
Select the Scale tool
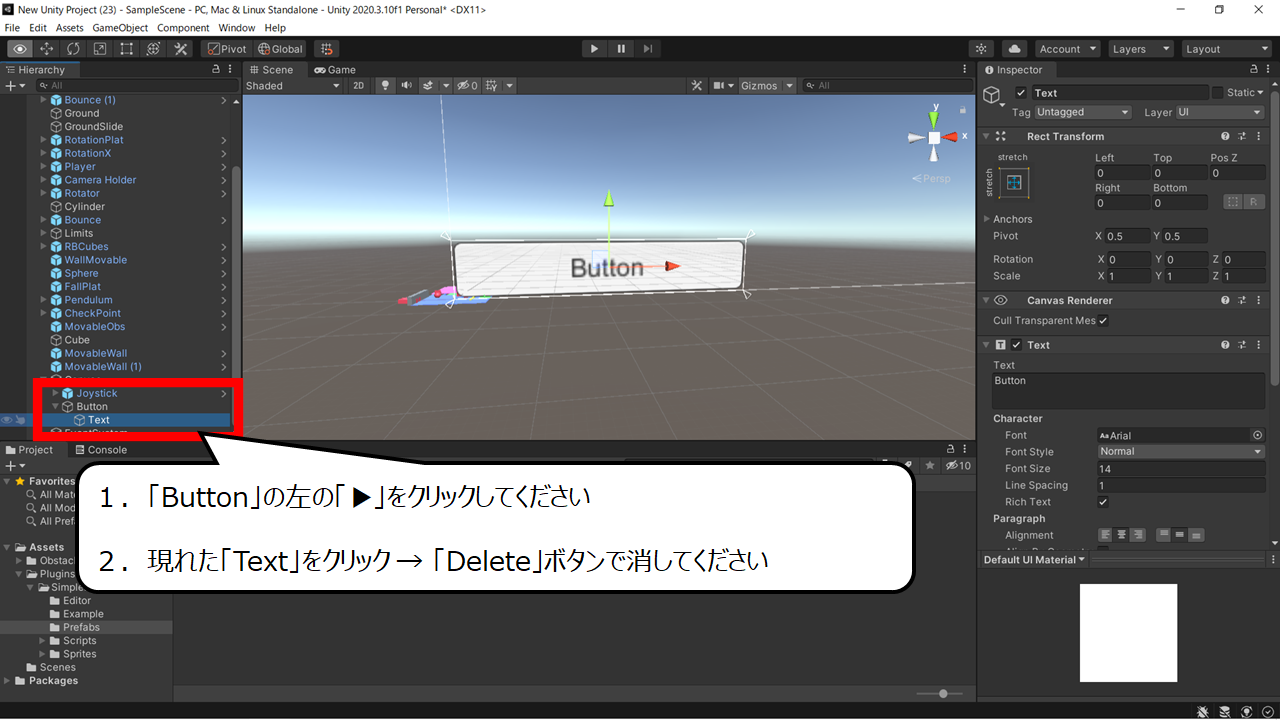100,49
